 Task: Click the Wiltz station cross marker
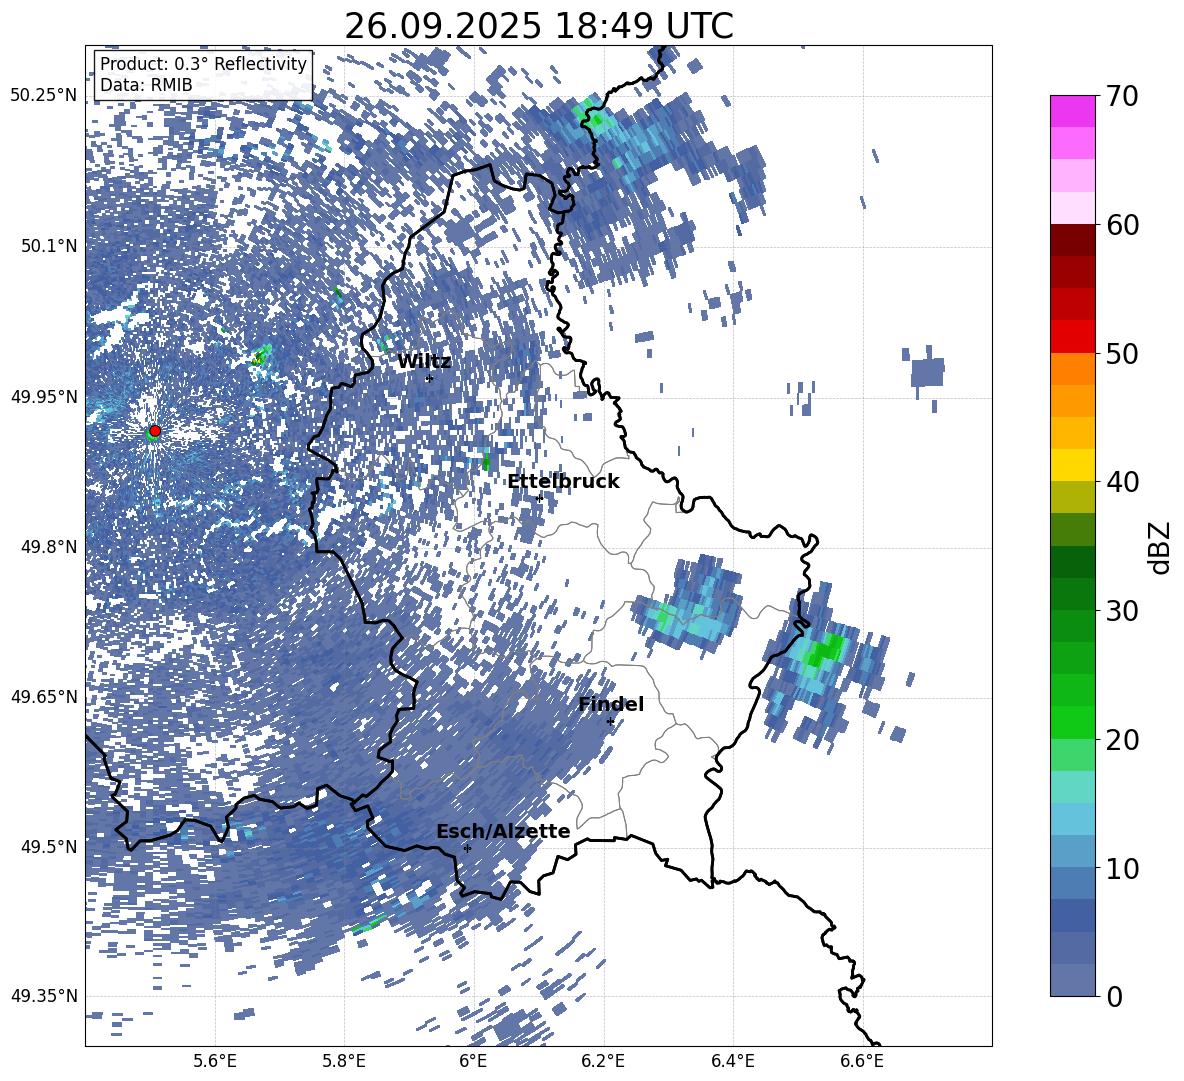click(429, 378)
